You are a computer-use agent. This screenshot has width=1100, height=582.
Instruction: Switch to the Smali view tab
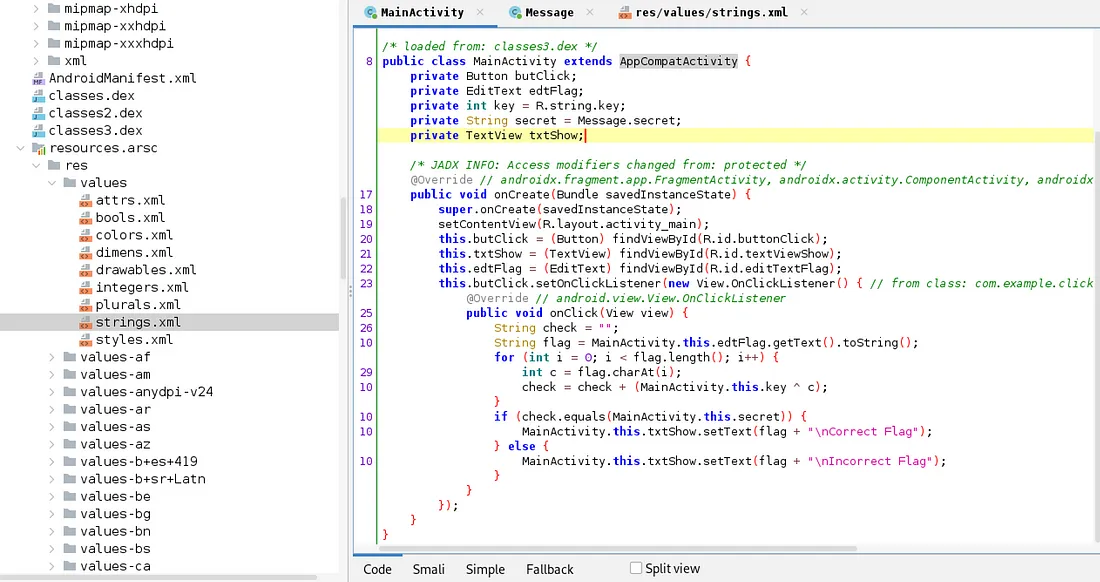(429, 569)
